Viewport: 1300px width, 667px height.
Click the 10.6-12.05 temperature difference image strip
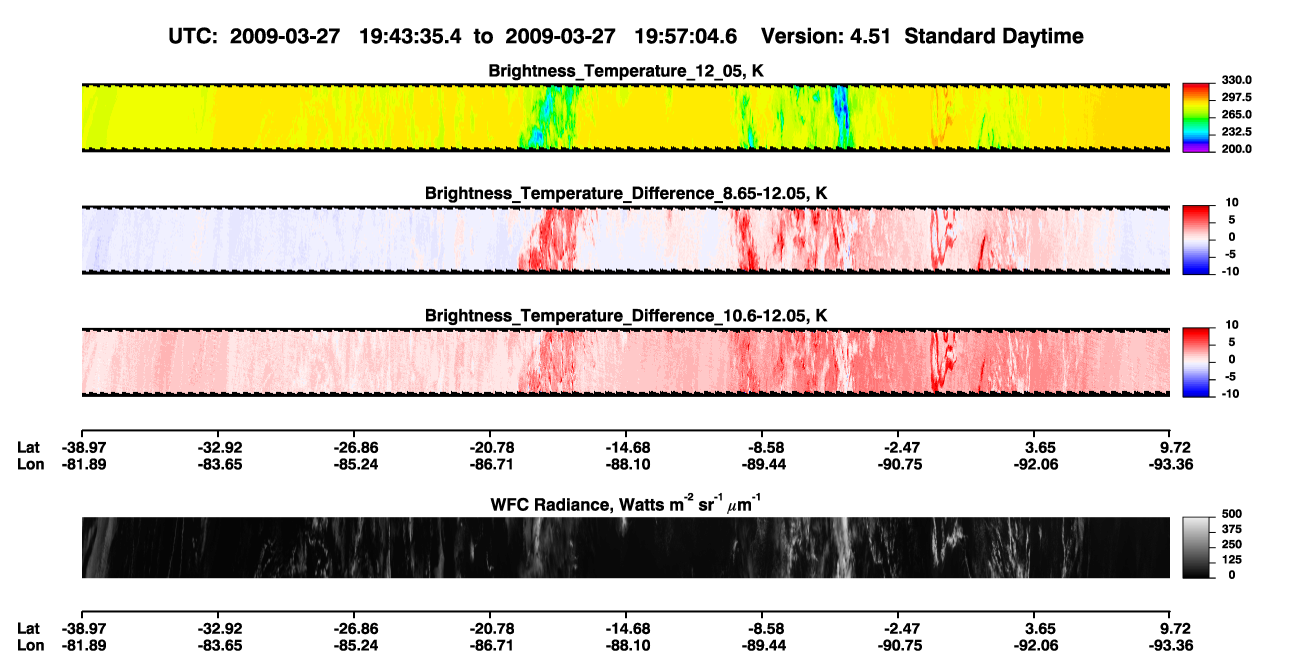(x=625, y=362)
